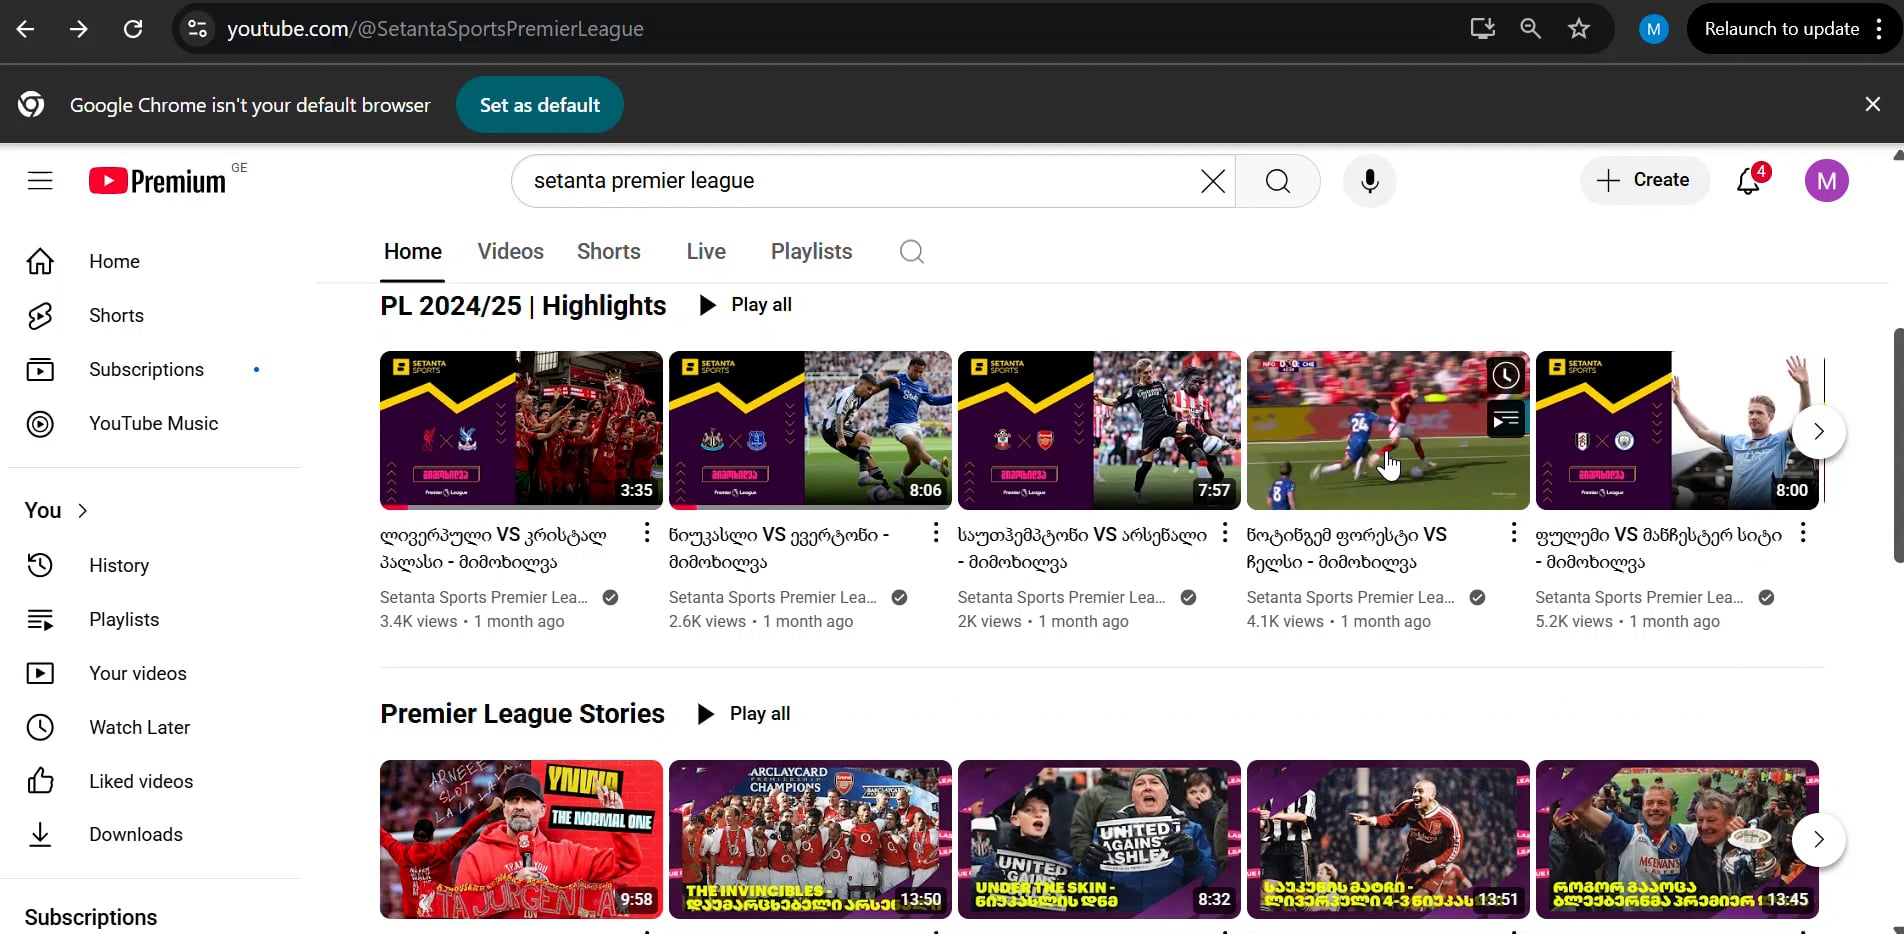Open the Chrome profile M avatar
The height and width of the screenshot is (934, 1904).
tap(1654, 29)
